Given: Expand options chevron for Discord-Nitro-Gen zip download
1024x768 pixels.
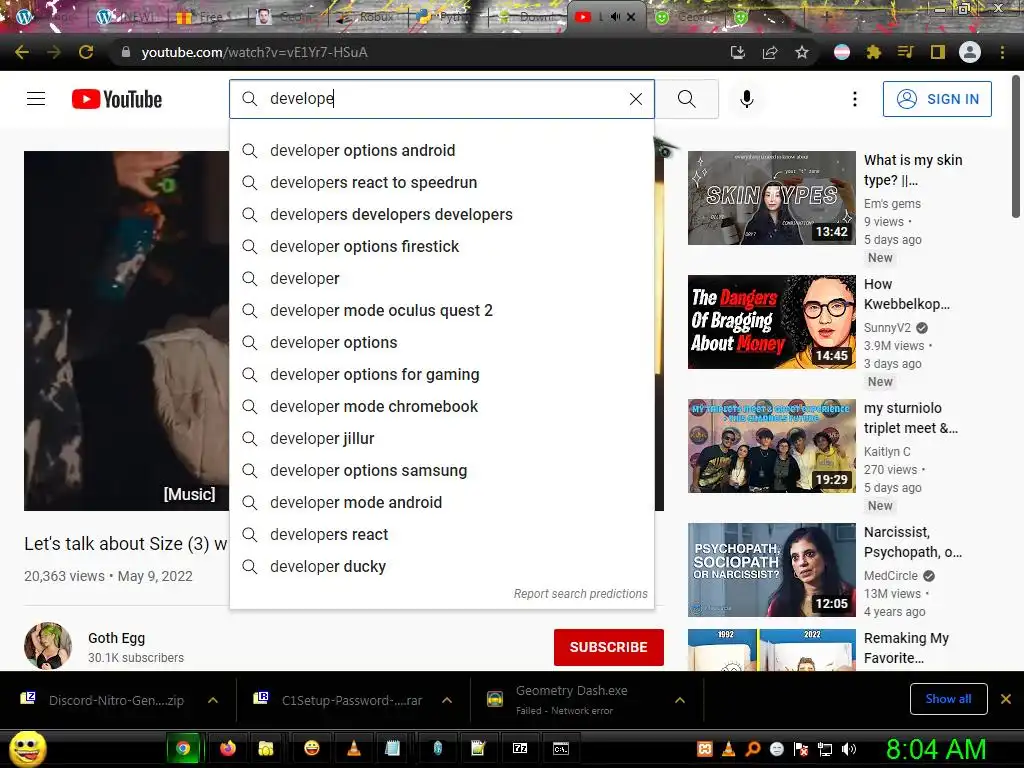Looking at the screenshot, I should click(x=213, y=700).
